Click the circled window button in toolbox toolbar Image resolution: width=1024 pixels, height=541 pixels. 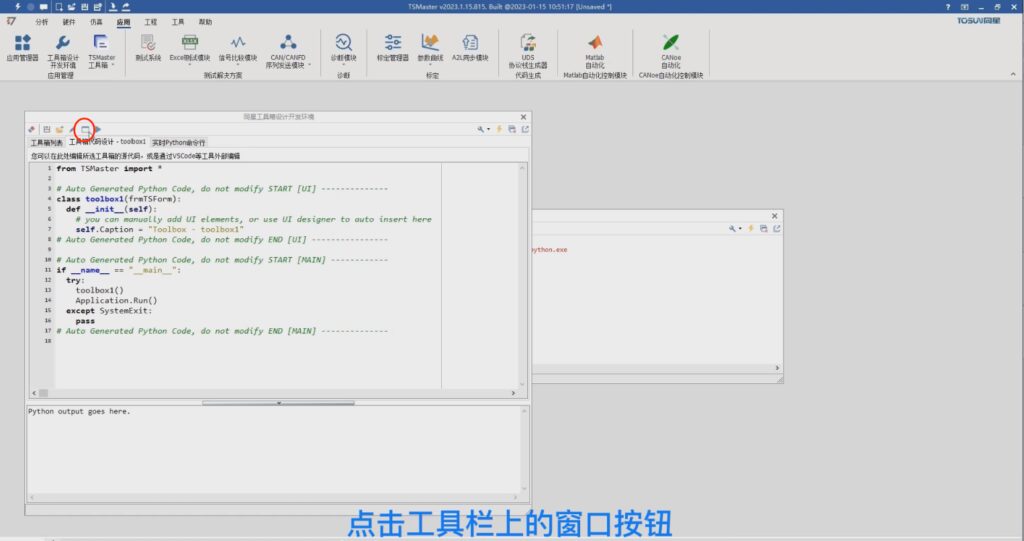pos(85,129)
